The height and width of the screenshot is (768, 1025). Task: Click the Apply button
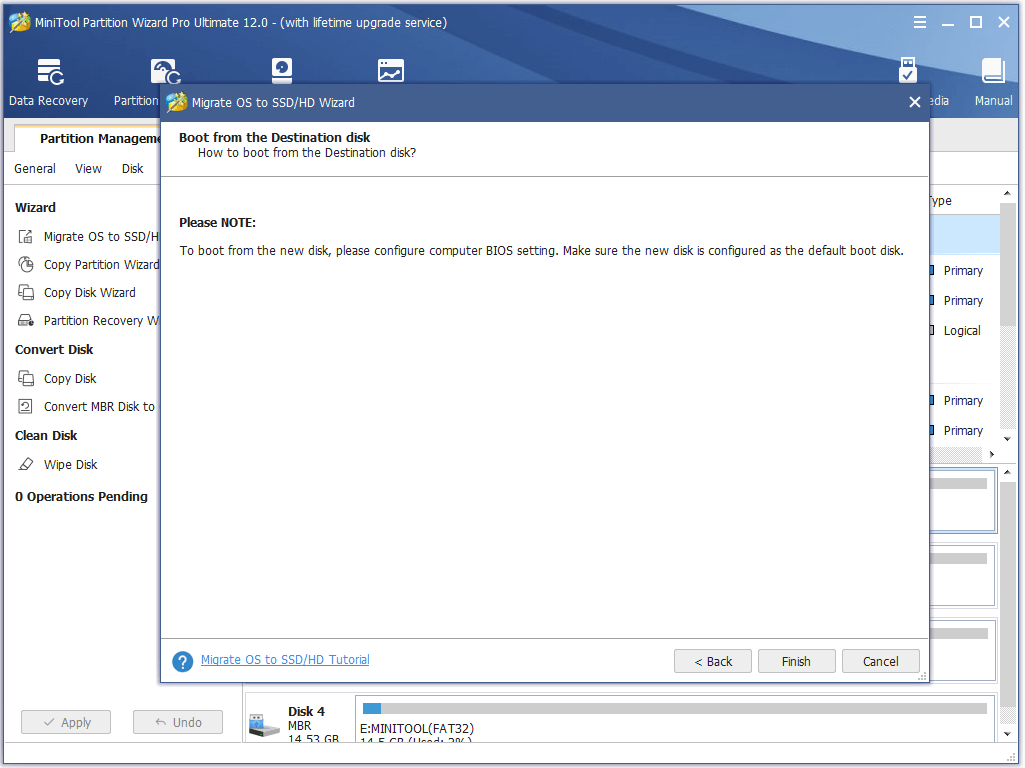tap(66, 722)
